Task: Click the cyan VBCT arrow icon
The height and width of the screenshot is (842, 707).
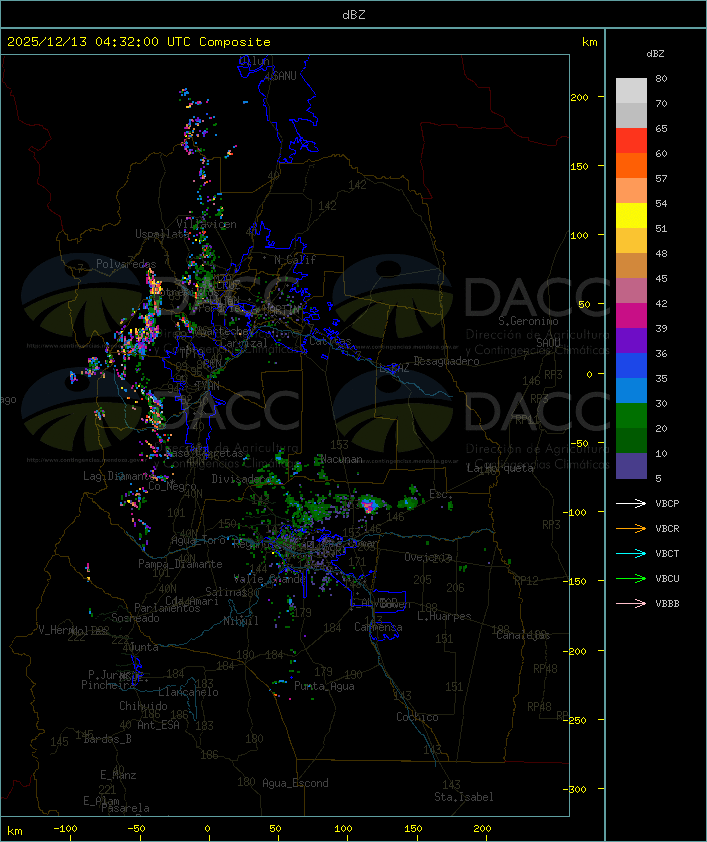Action: pyautogui.click(x=631, y=553)
